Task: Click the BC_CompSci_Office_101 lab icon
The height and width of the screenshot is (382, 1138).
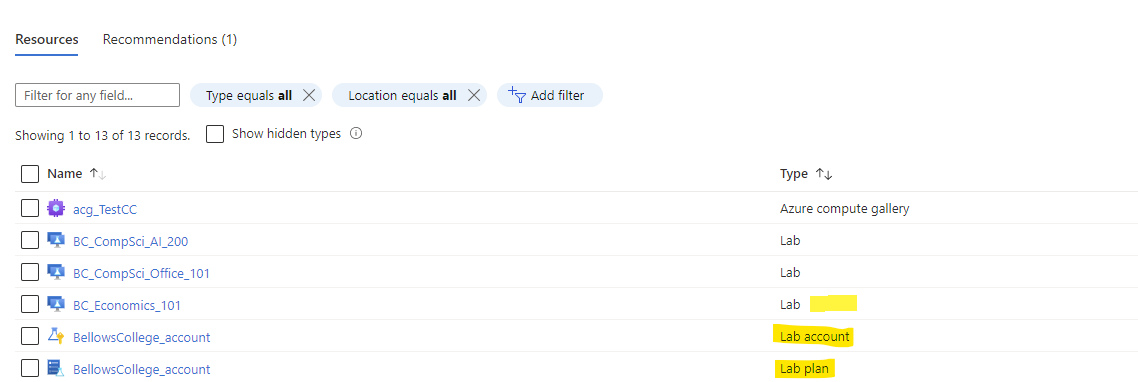Action: pos(56,273)
